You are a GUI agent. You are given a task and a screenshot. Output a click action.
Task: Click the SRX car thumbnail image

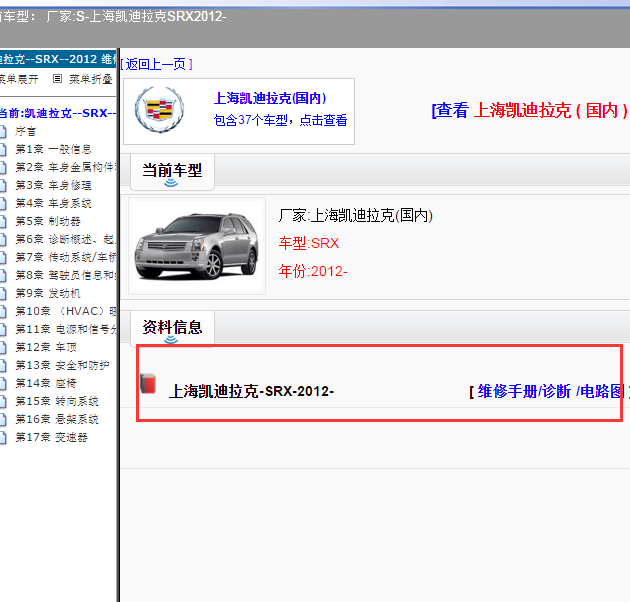(197, 246)
